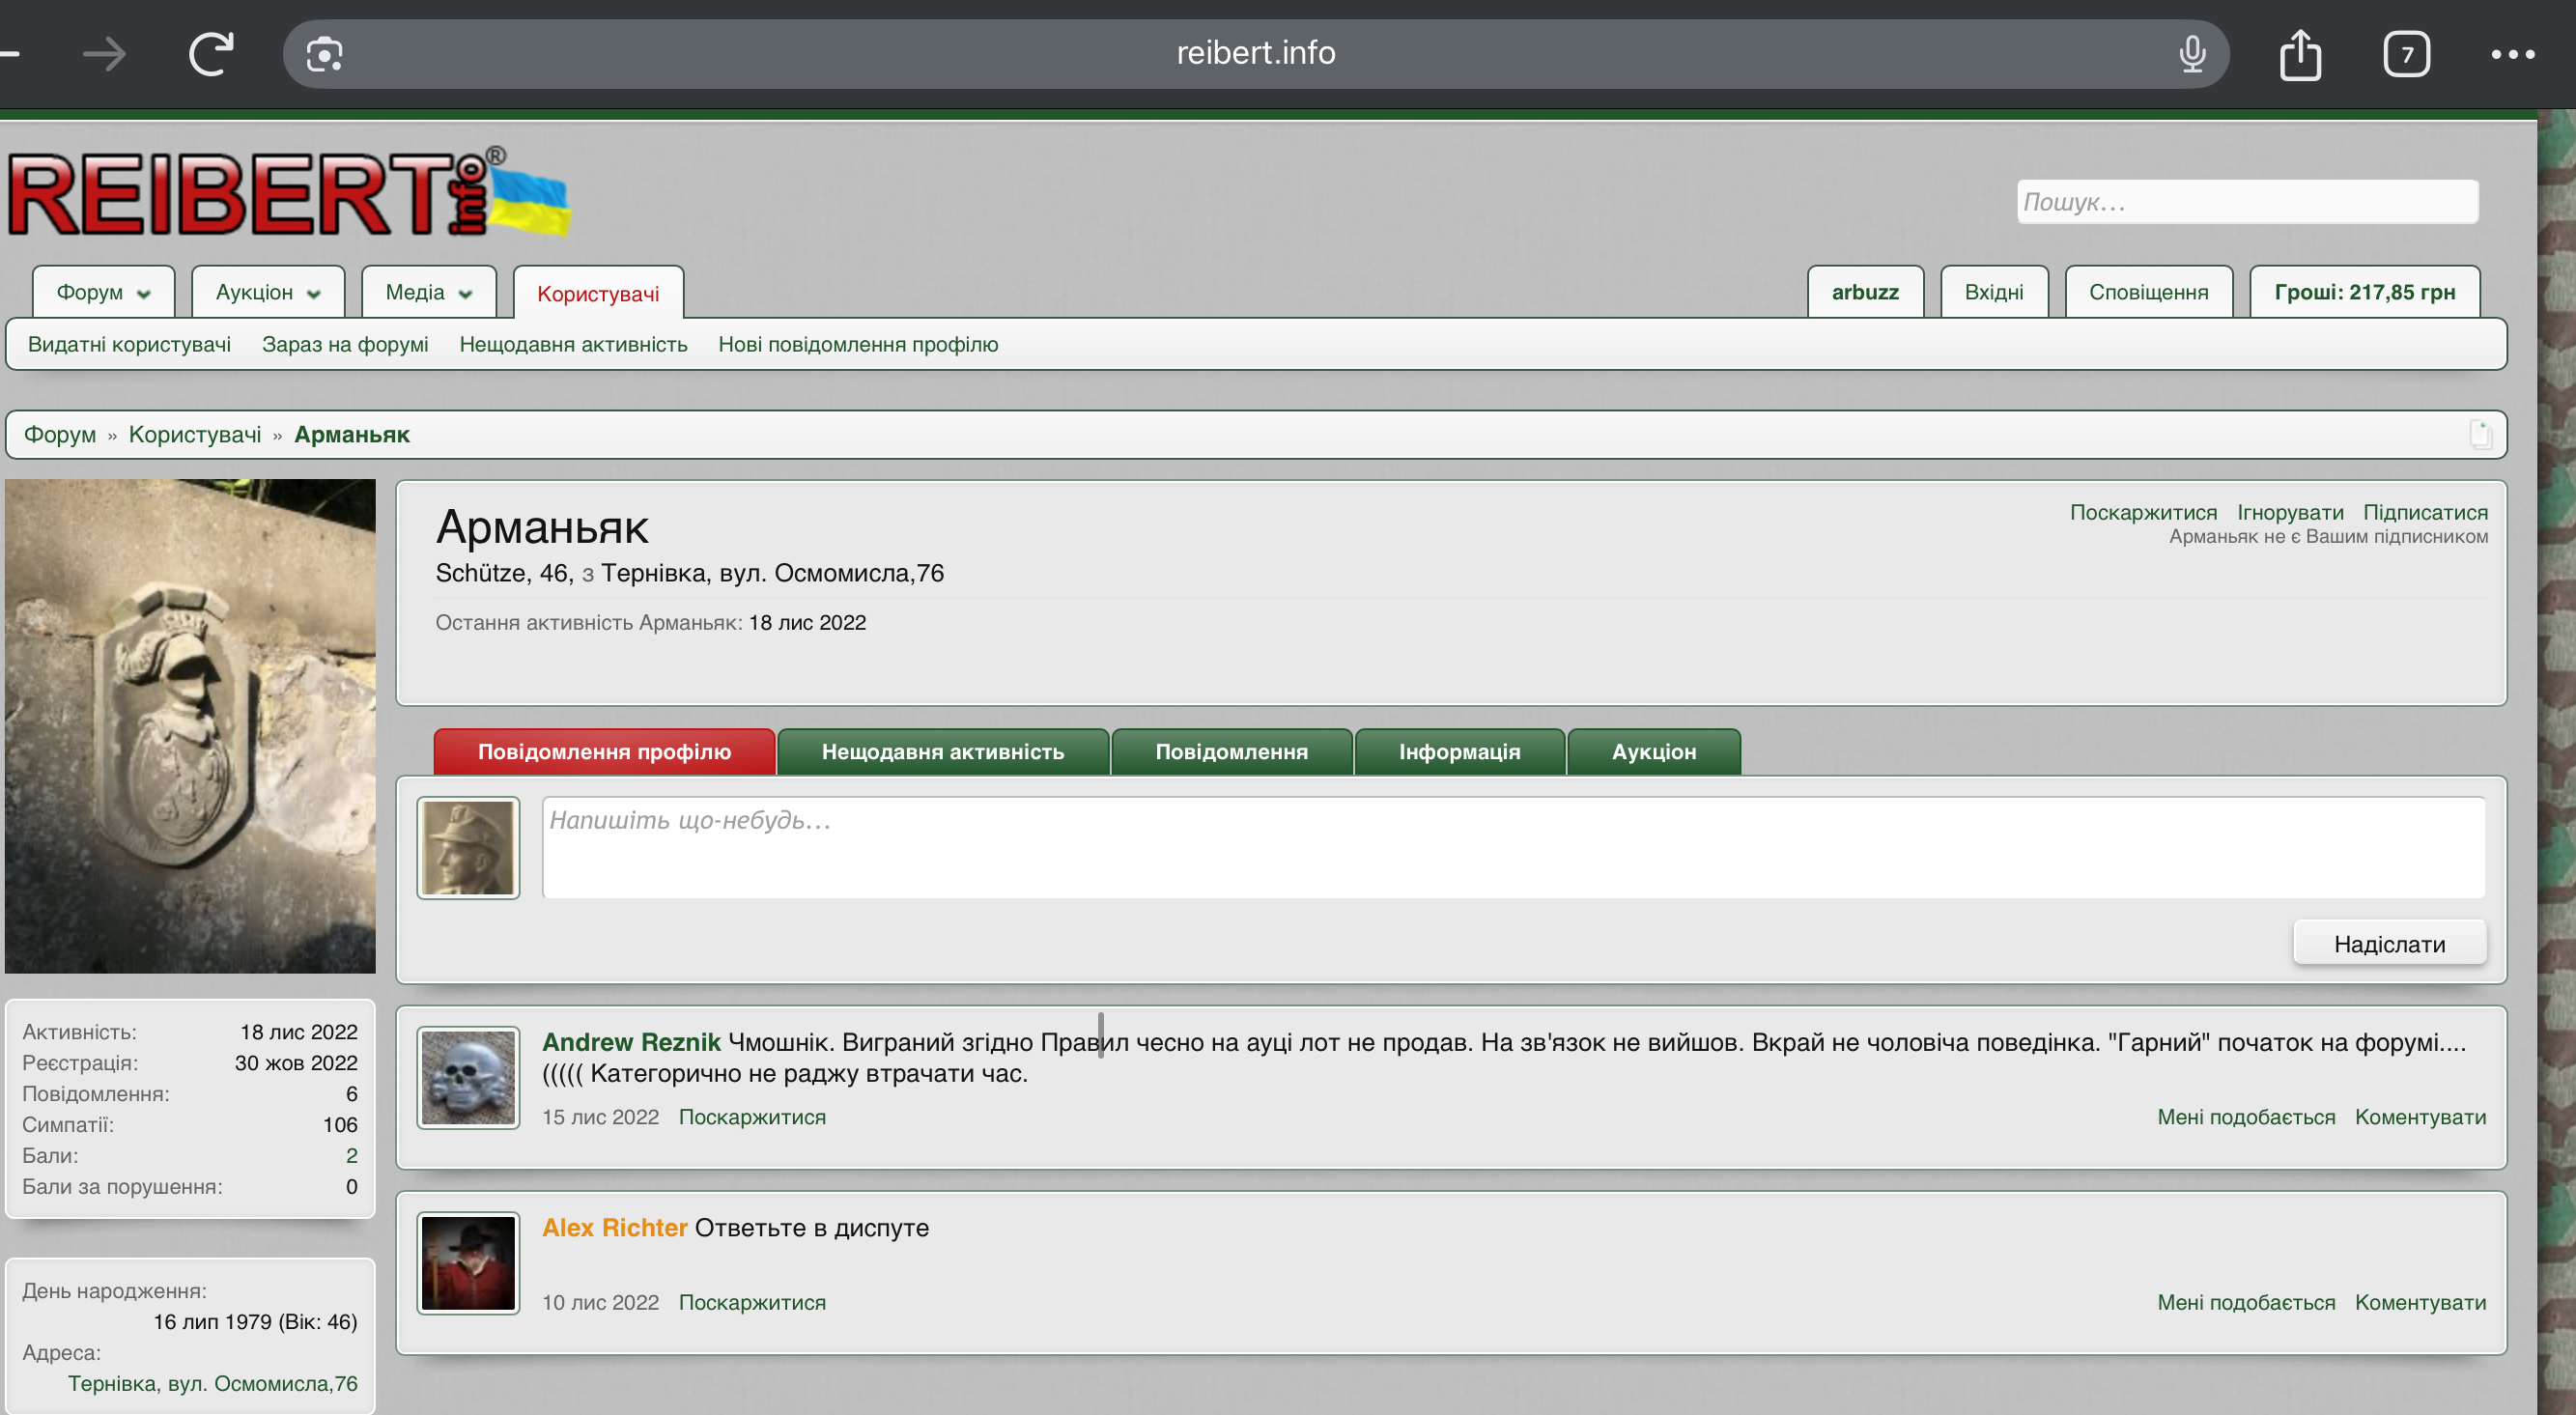Click the small page icon in breadcrumb bar
This screenshot has width=2576, height=1415.
[x=2480, y=435]
